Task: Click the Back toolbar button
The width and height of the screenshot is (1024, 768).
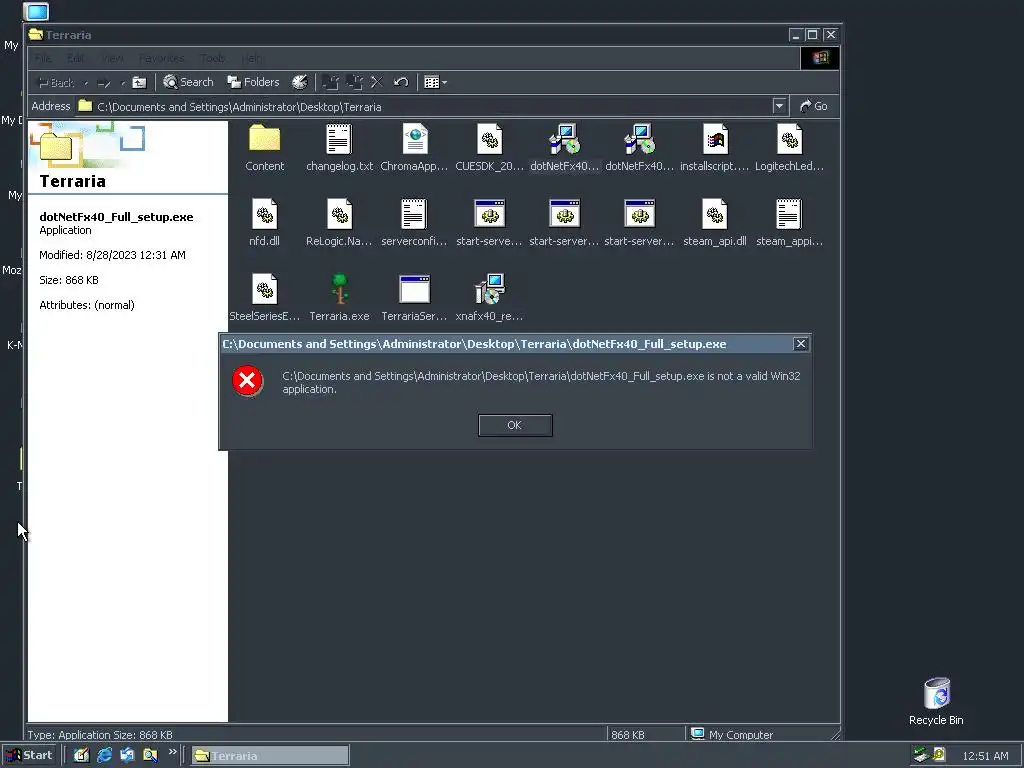Action: 56,82
